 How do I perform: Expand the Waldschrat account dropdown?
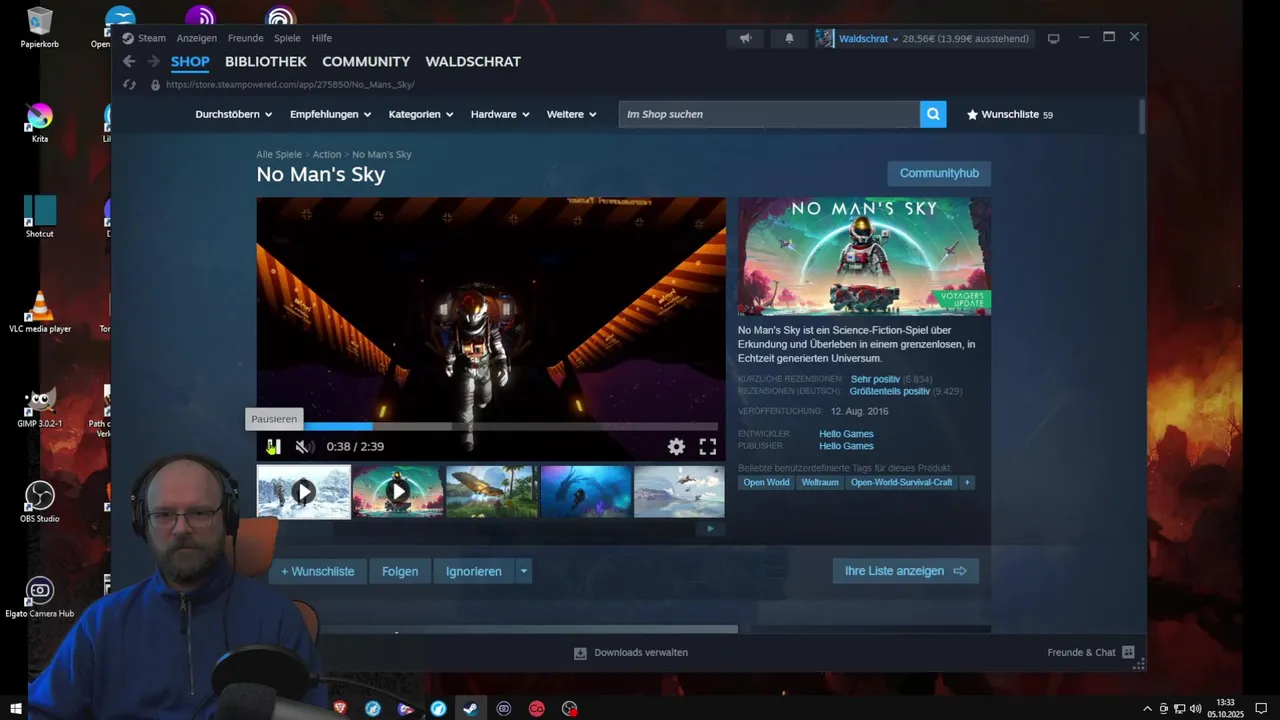[x=868, y=38]
